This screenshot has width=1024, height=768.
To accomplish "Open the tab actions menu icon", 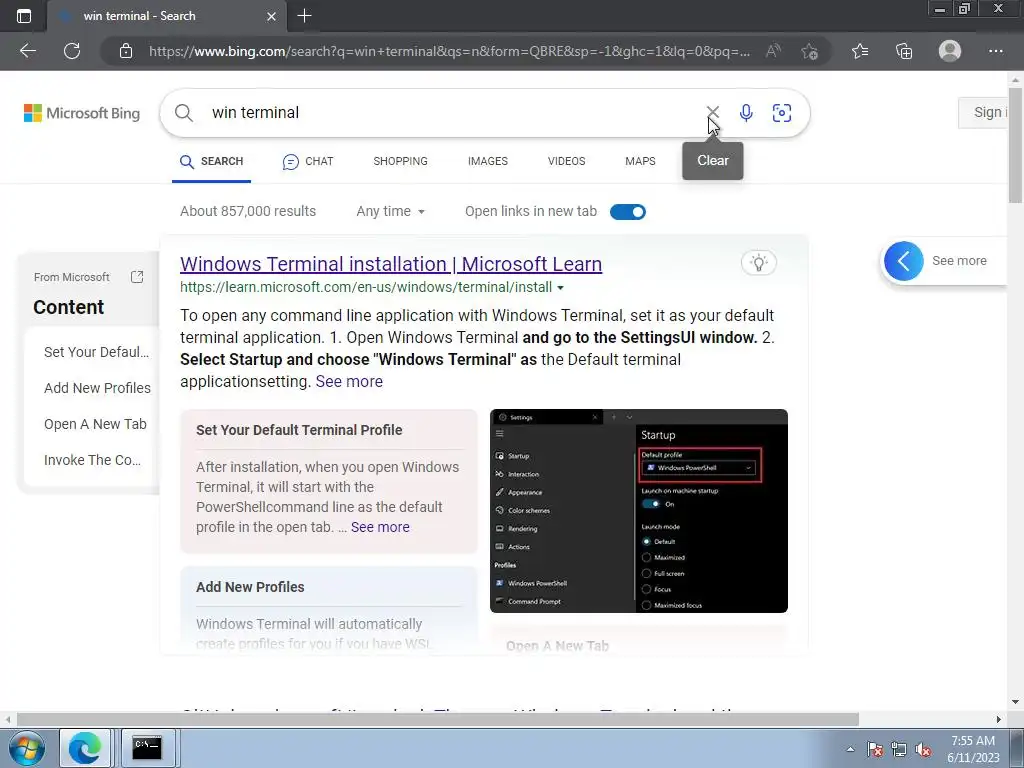I will [x=24, y=16].
